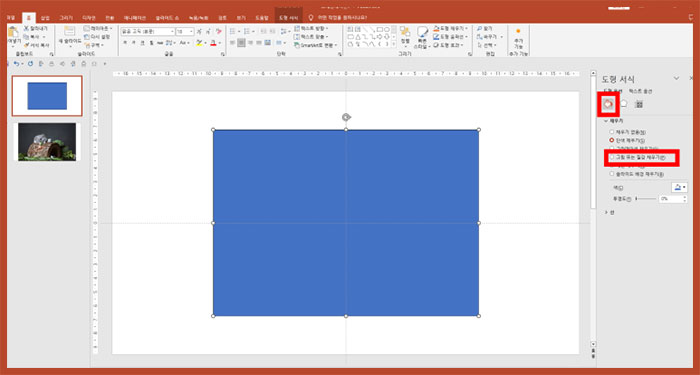Select slide 2 thumbnail with photo

coord(47,142)
